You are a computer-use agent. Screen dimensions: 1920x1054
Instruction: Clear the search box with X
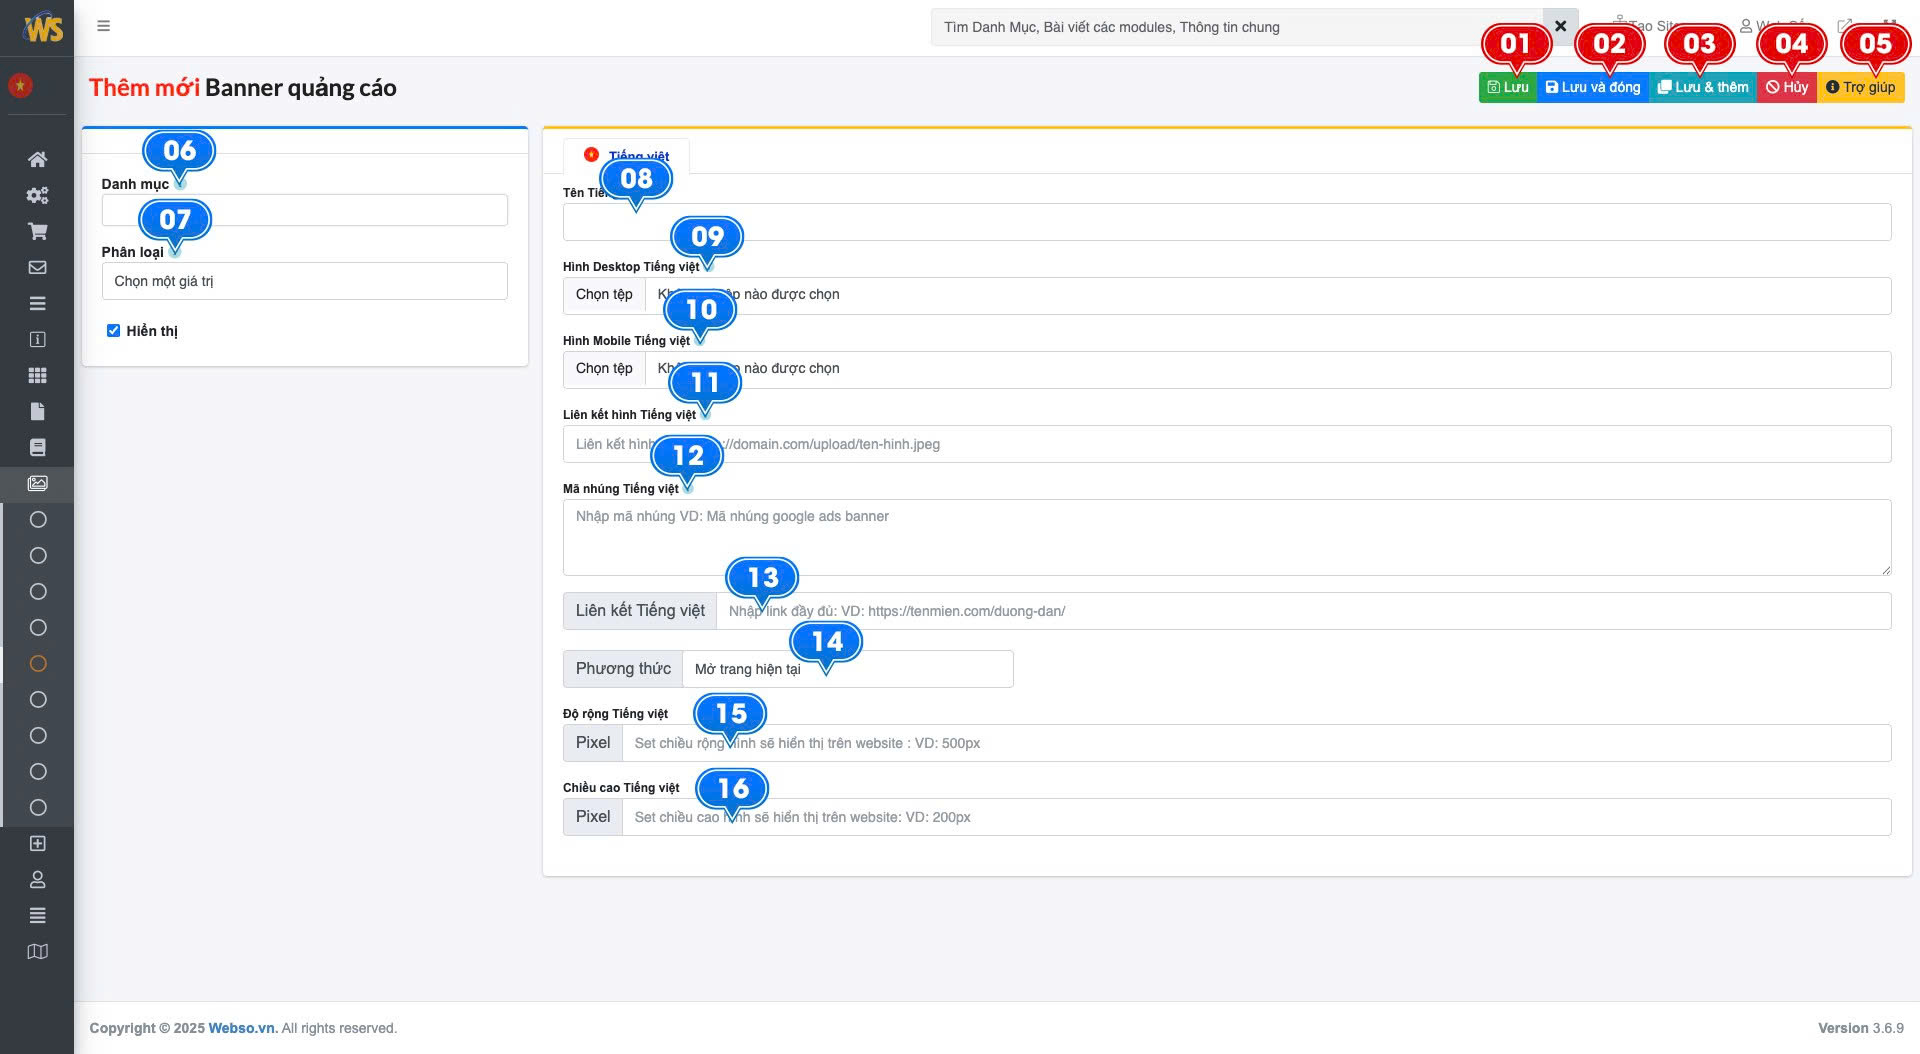point(1560,26)
